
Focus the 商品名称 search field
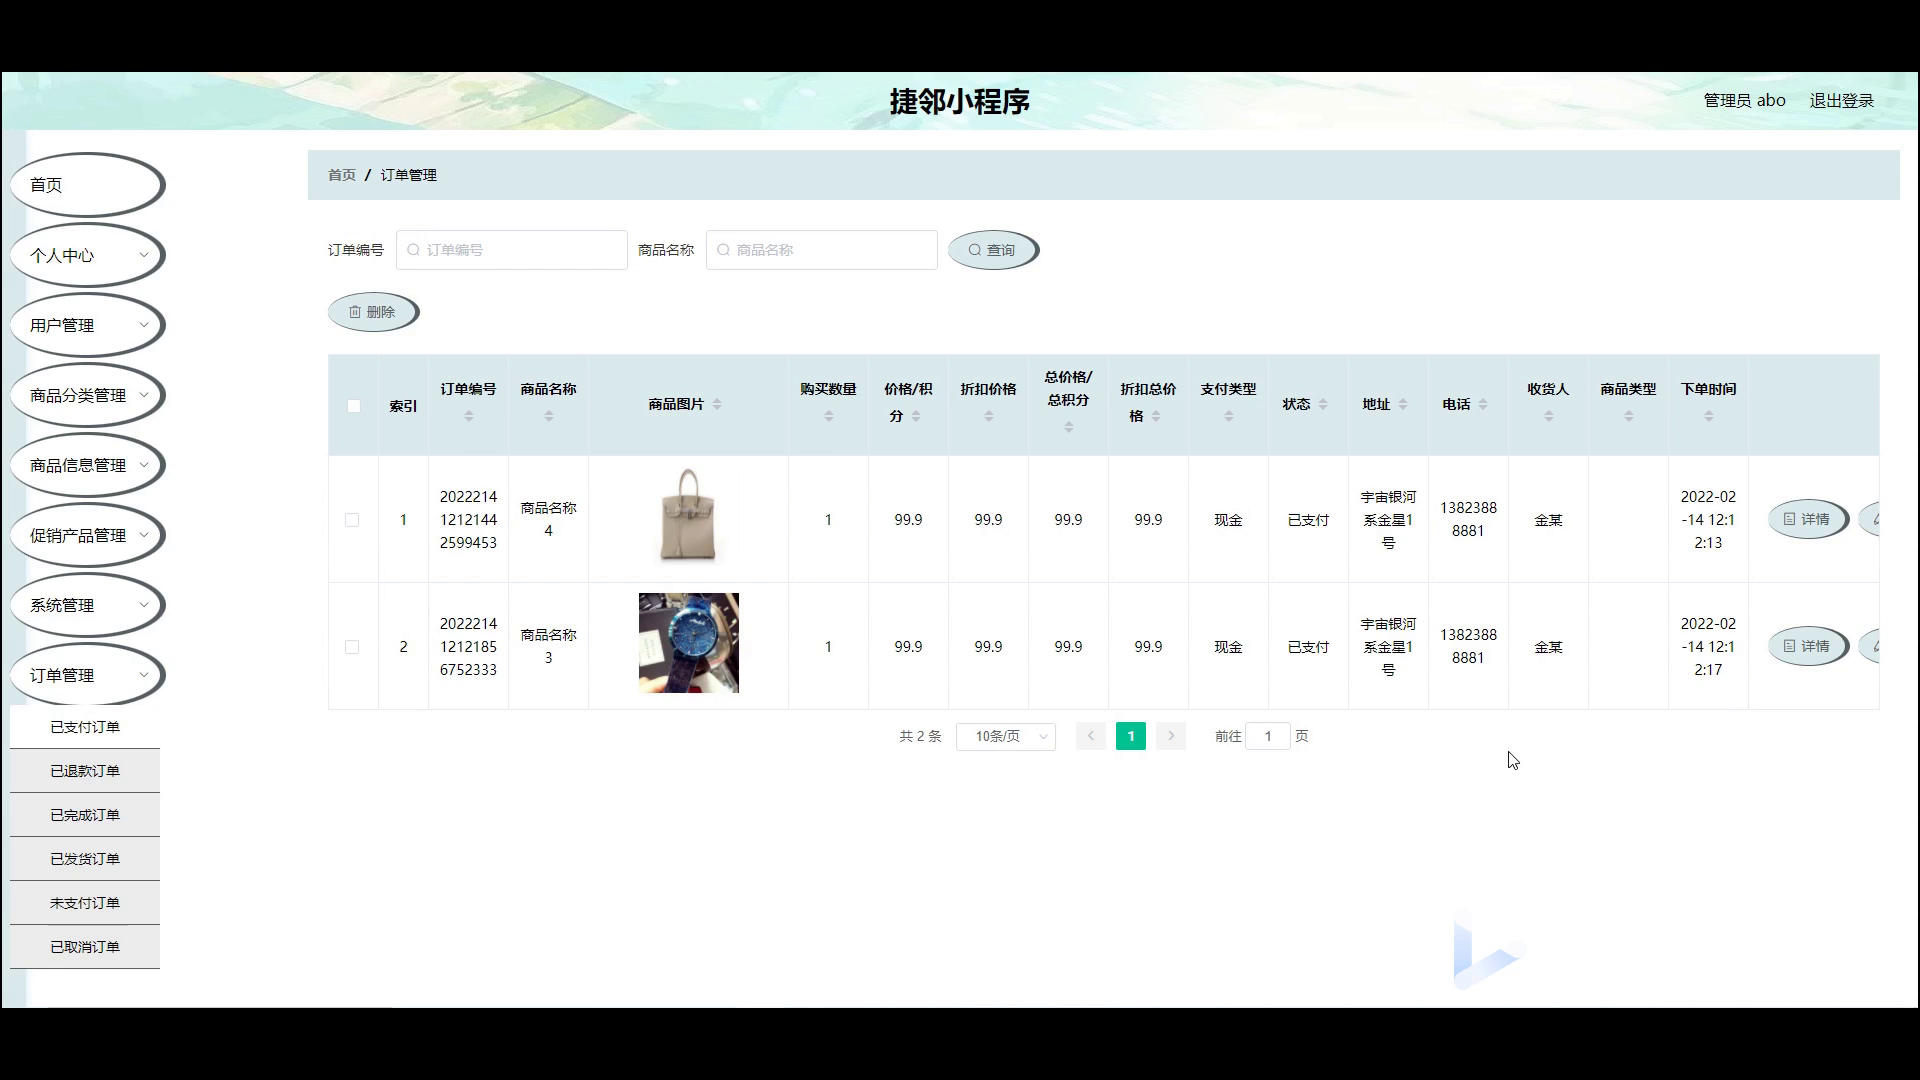(x=822, y=250)
